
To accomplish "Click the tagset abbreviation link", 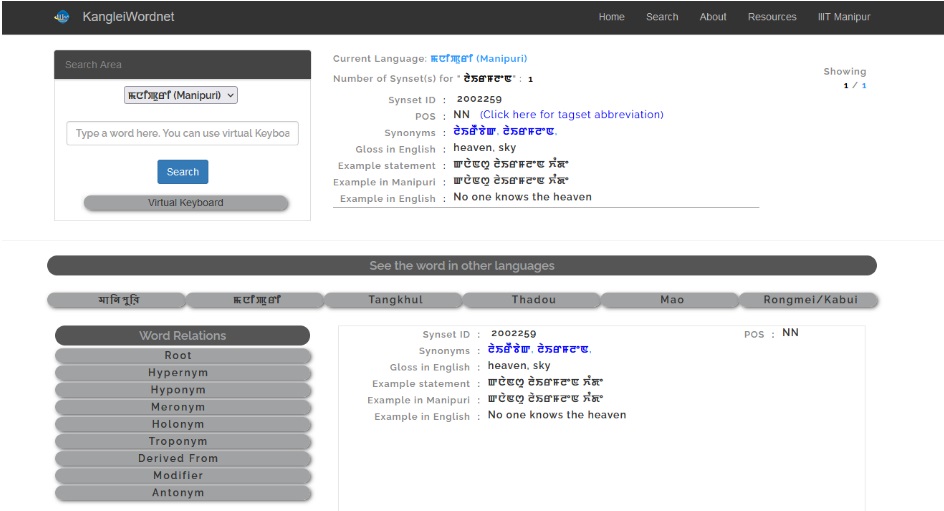I will coord(571,115).
